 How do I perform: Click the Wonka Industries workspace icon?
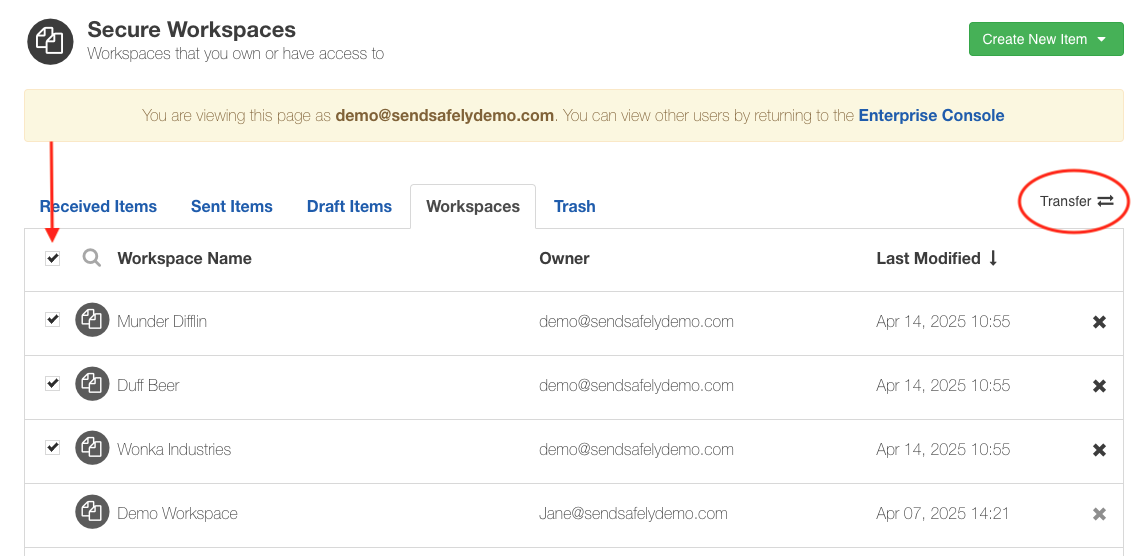click(92, 449)
